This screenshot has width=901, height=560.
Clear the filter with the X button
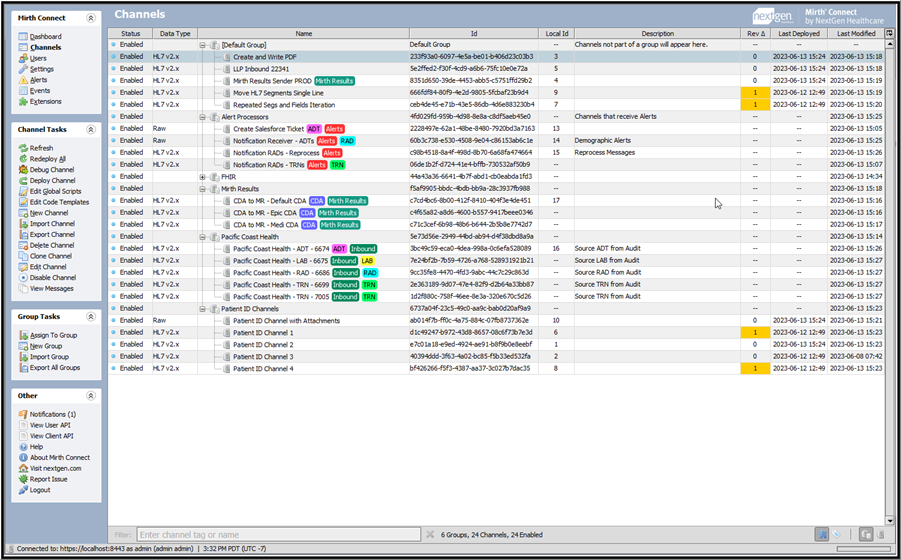(430, 535)
